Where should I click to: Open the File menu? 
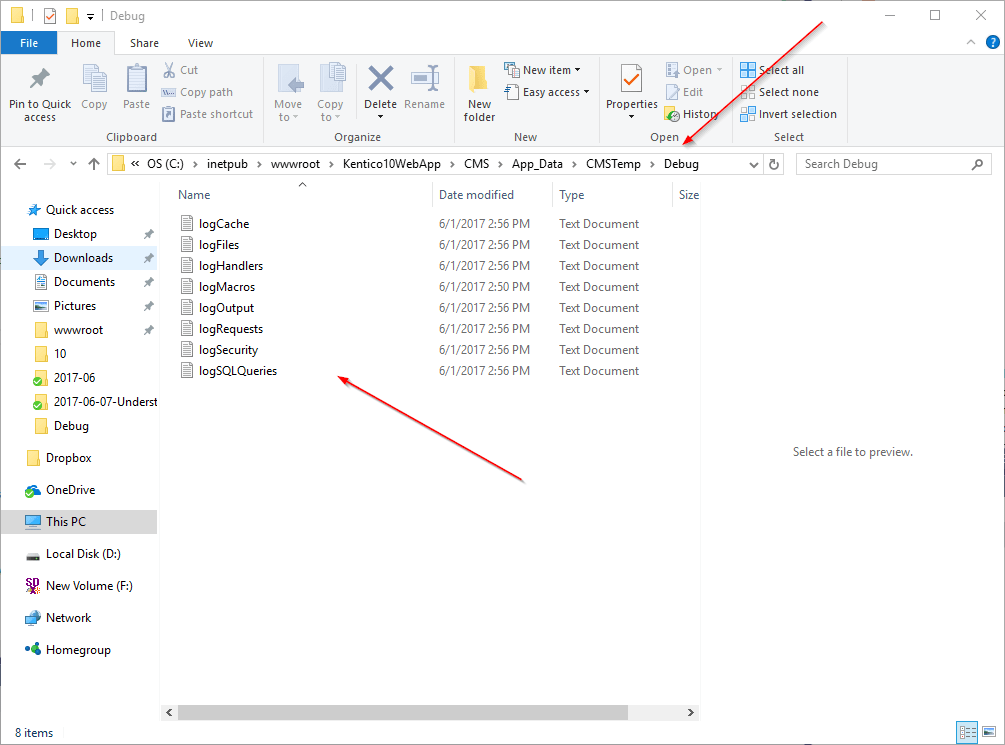tap(29, 43)
